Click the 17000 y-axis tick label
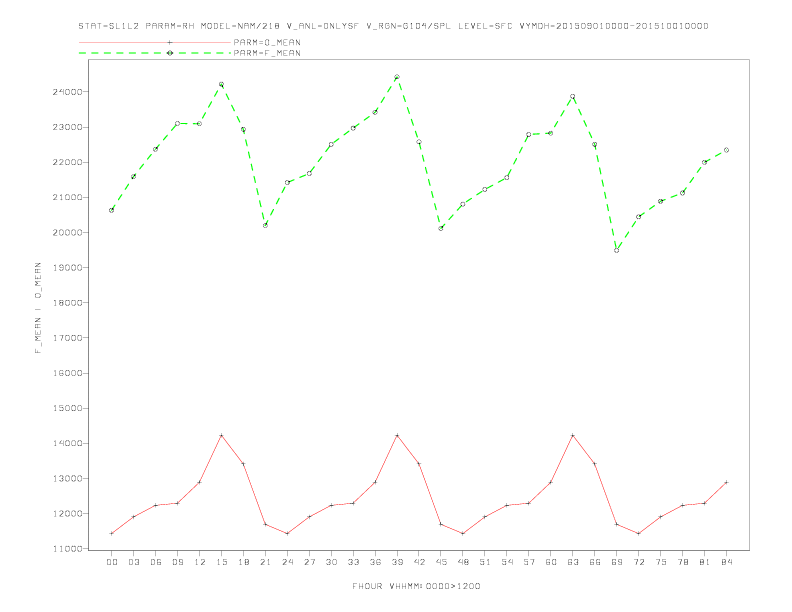This screenshot has height=612, width=792. tap(68, 338)
